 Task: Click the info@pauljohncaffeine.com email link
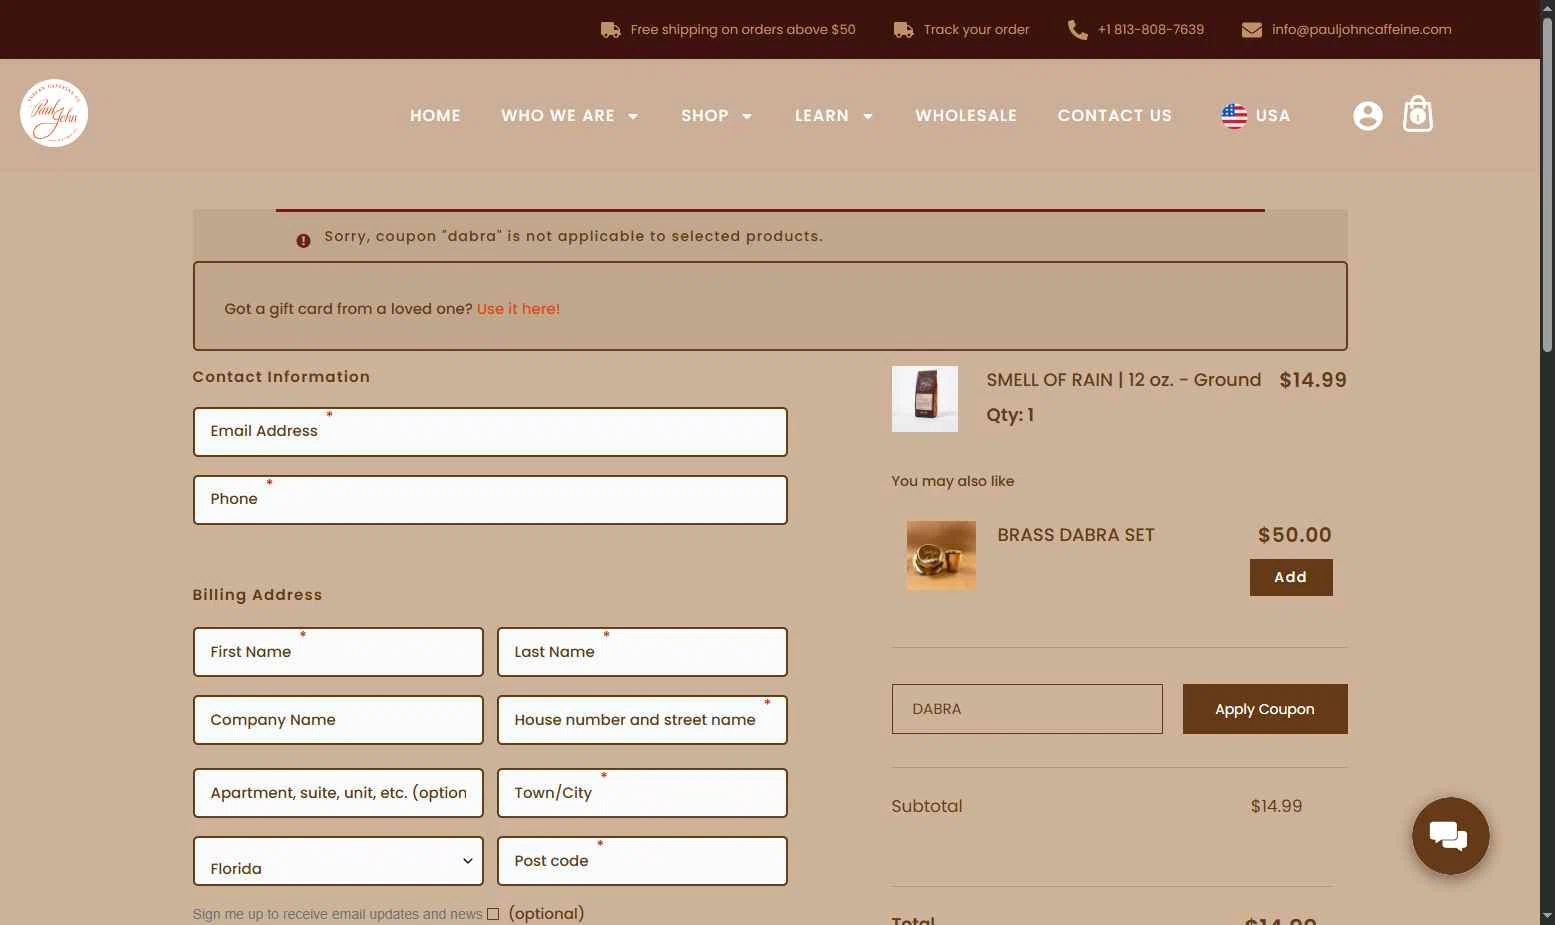(1362, 30)
